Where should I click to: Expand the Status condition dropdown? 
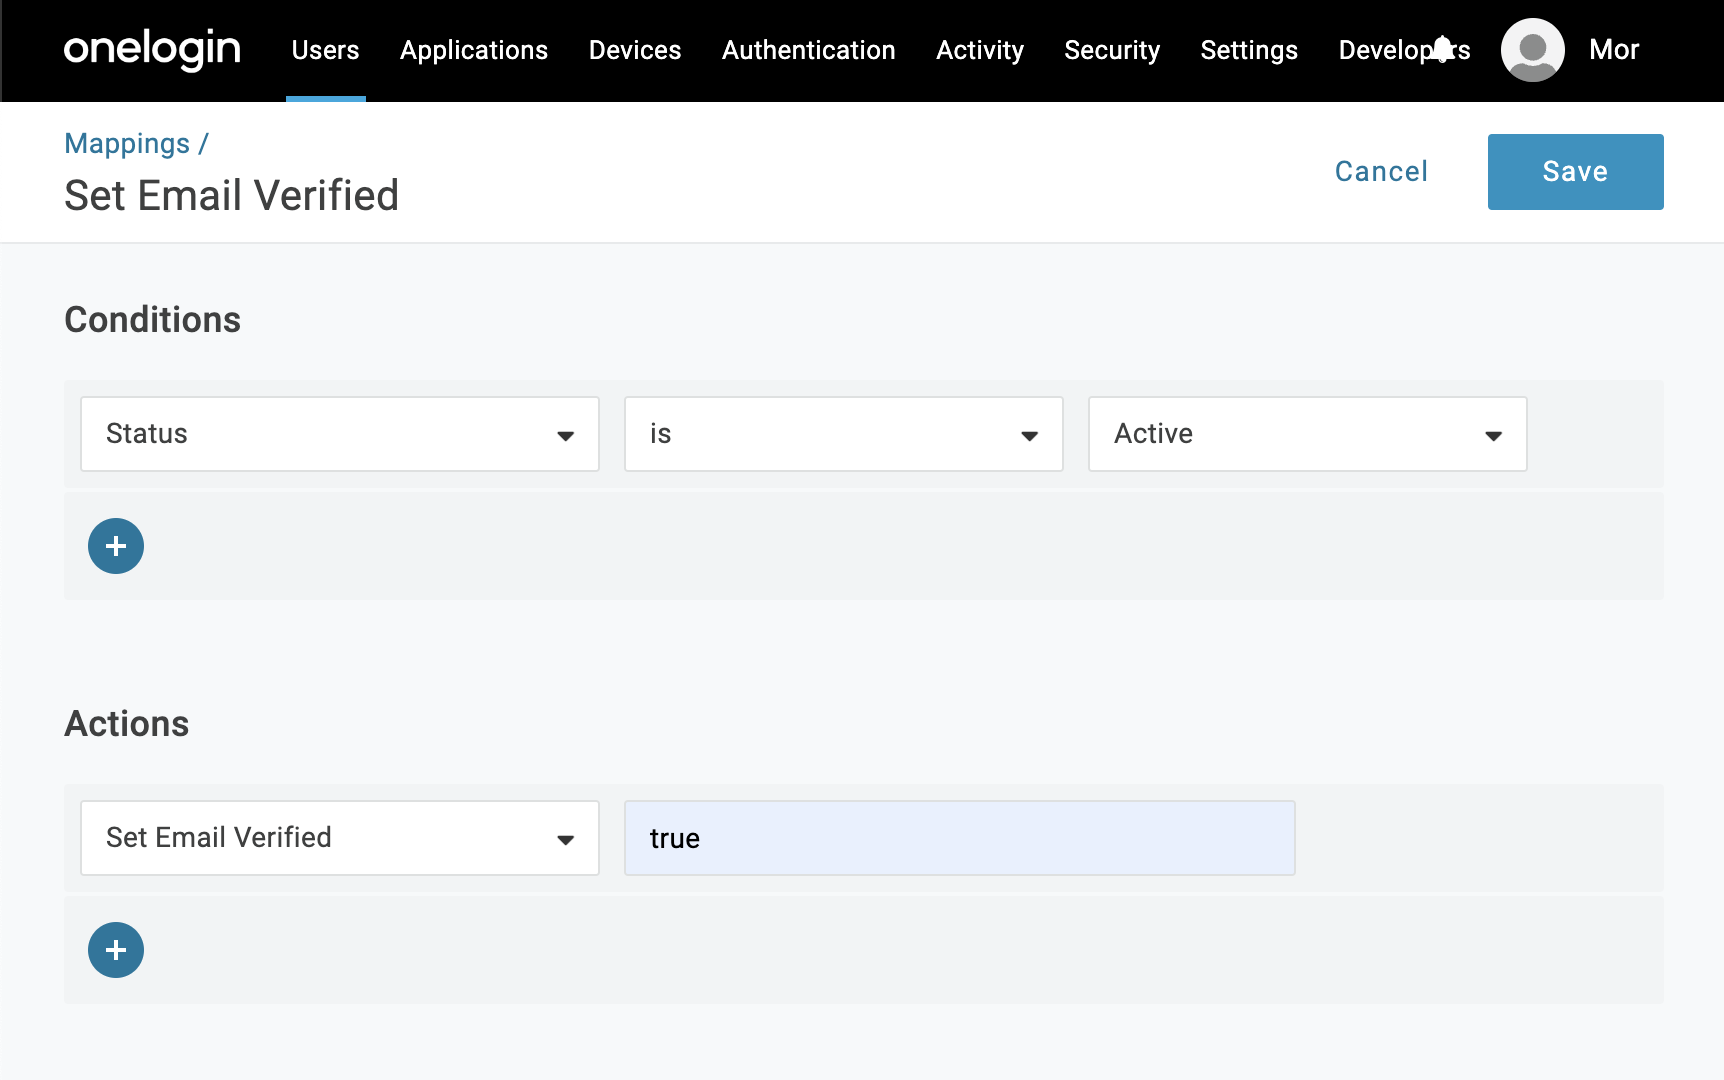[339, 434]
